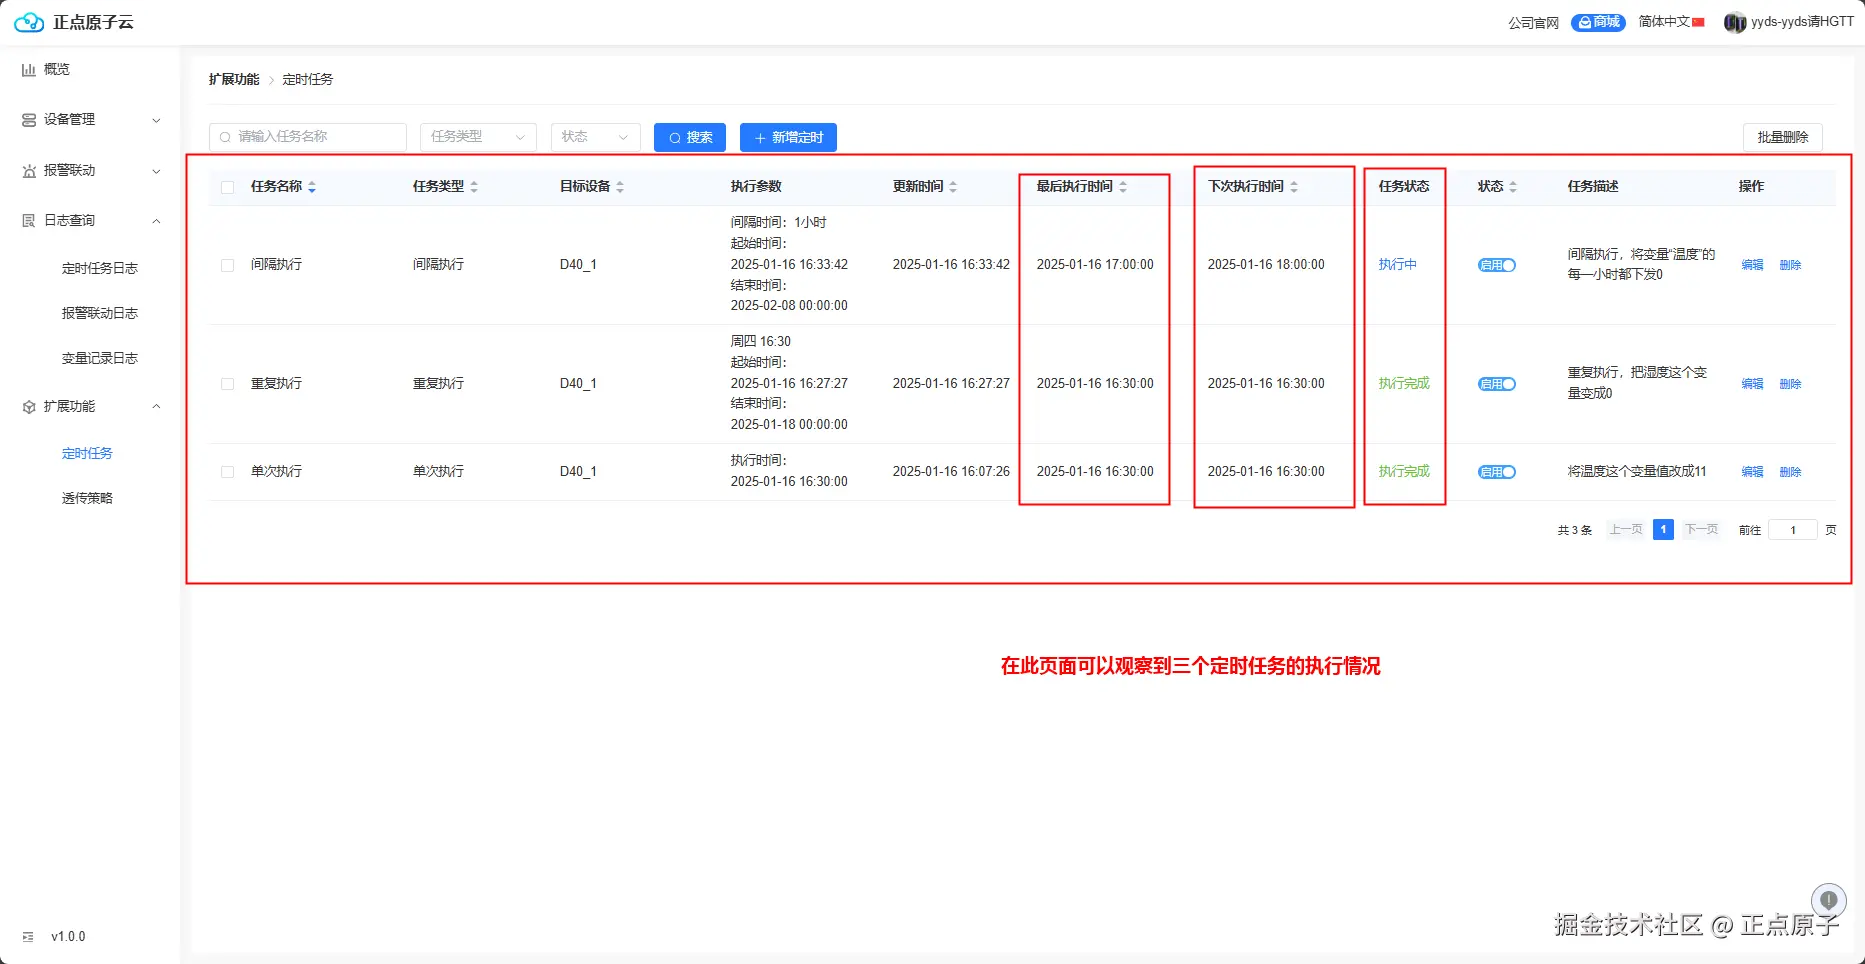Open 变量记录日志 in sidebar
This screenshot has width=1865, height=964.
click(x=100, y=358)
